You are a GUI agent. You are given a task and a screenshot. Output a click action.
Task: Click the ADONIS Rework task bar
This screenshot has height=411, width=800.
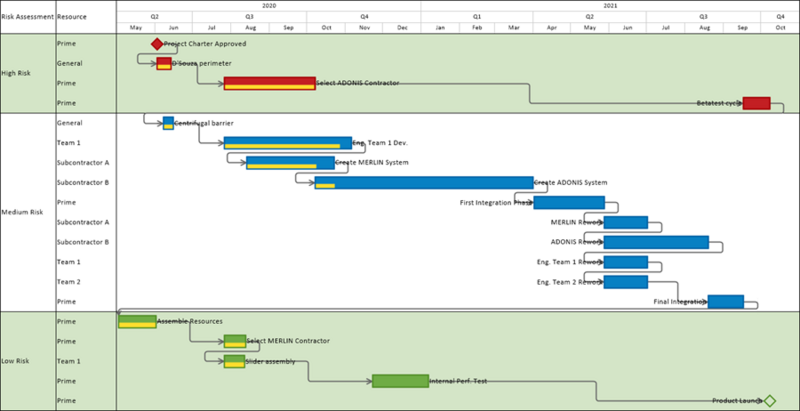click(656, 242)
